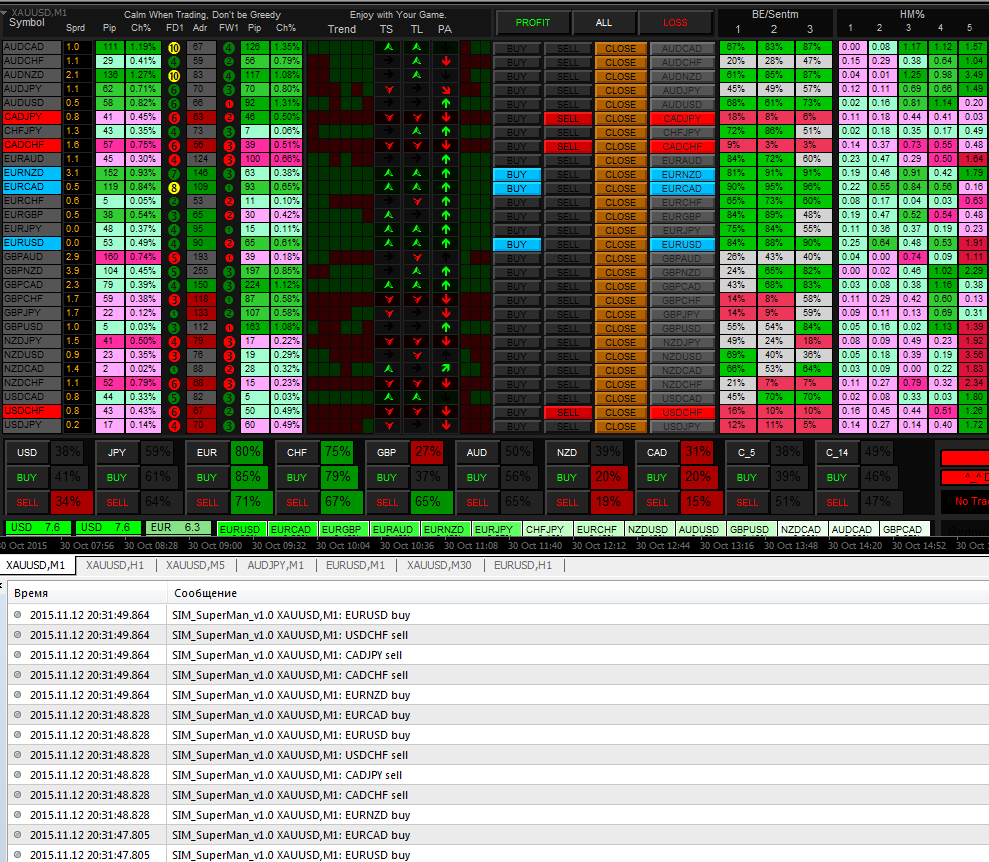Switch to the XAUUSD,M30 chart tab
This screenshot has width=989, height=862.
click(439, 566)
